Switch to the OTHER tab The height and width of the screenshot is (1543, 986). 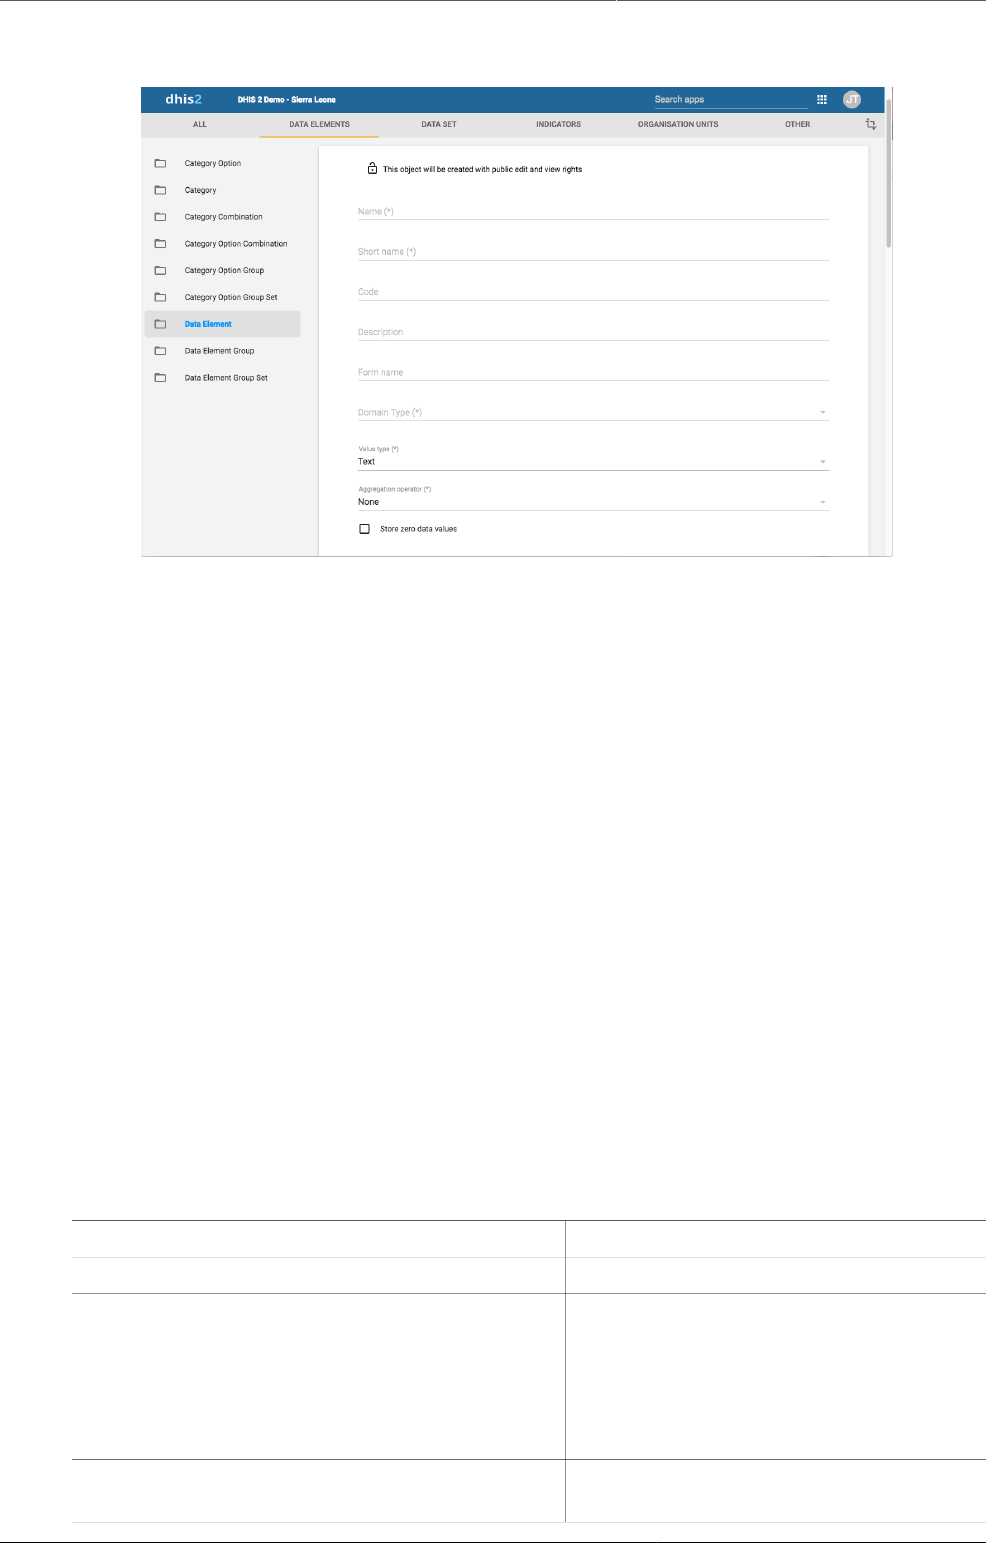point(797,125)
